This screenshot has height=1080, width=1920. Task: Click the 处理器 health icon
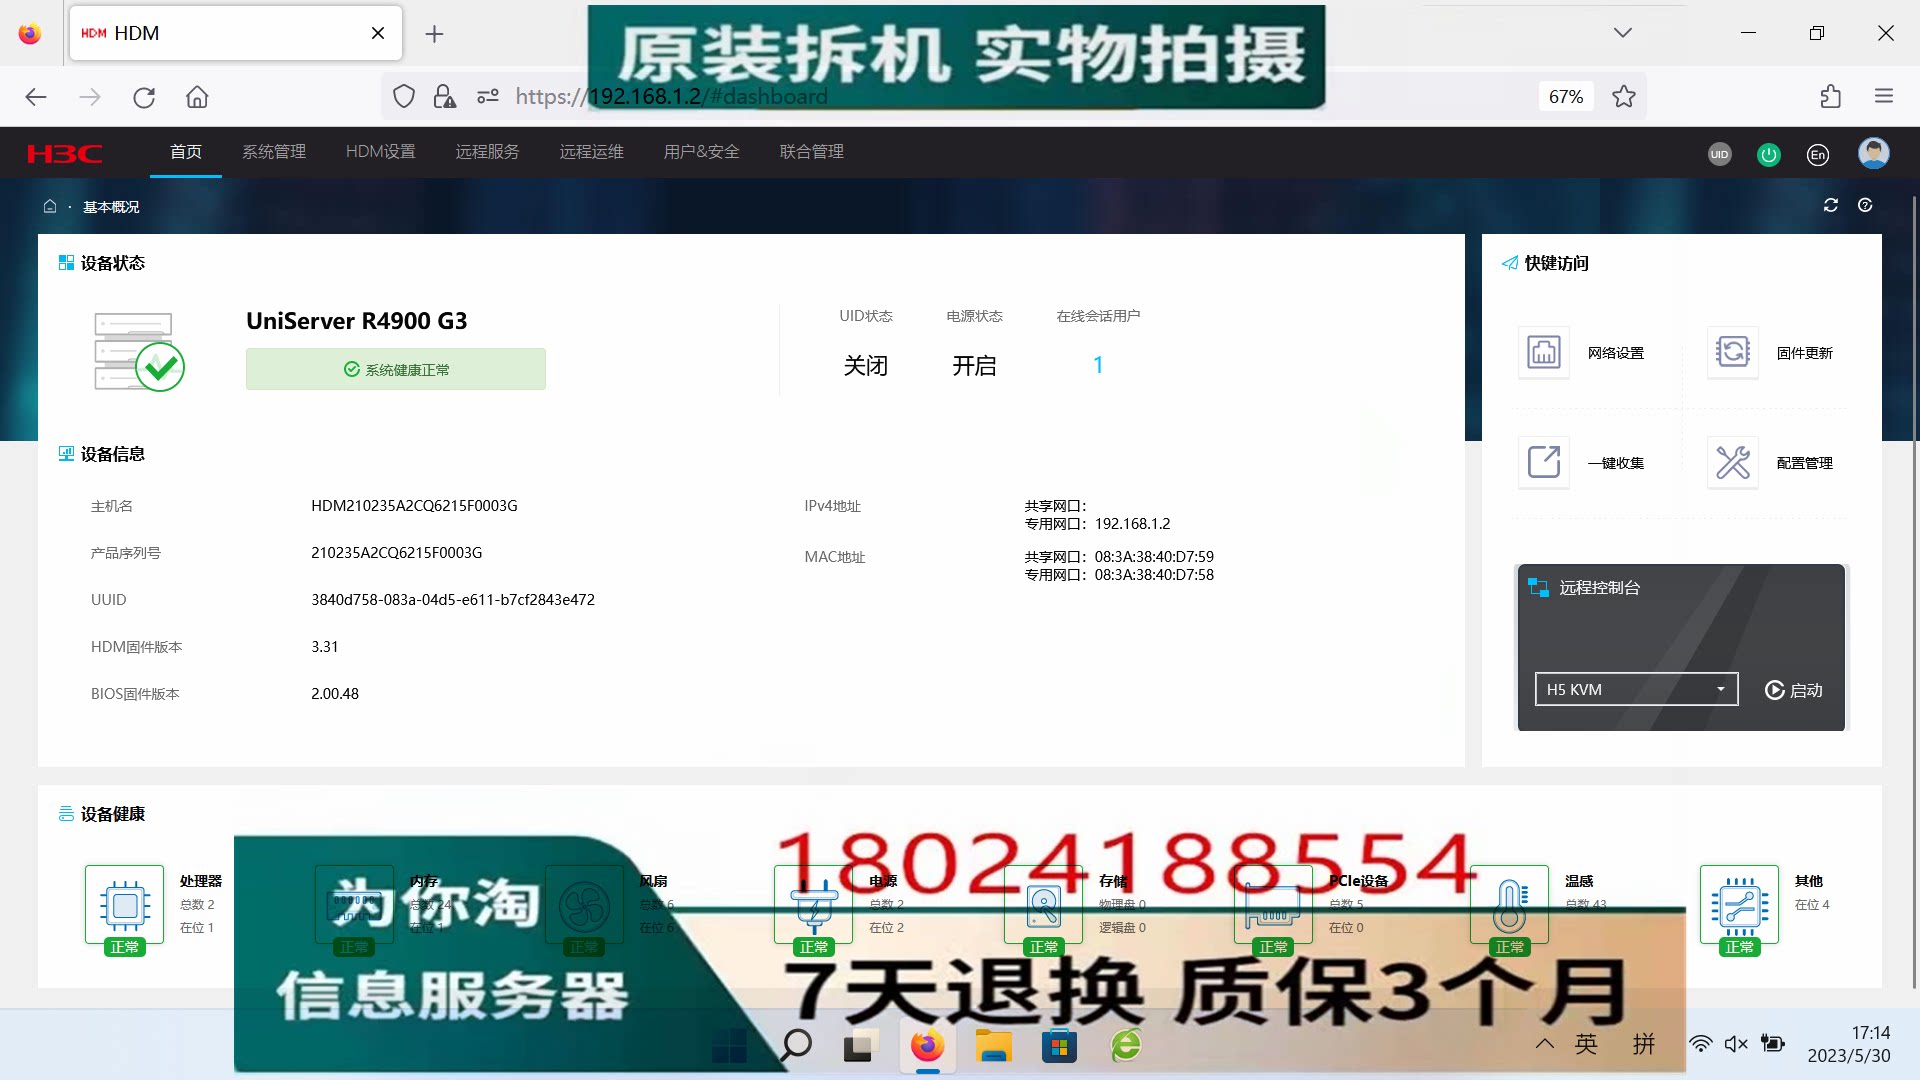coord(125,905)
